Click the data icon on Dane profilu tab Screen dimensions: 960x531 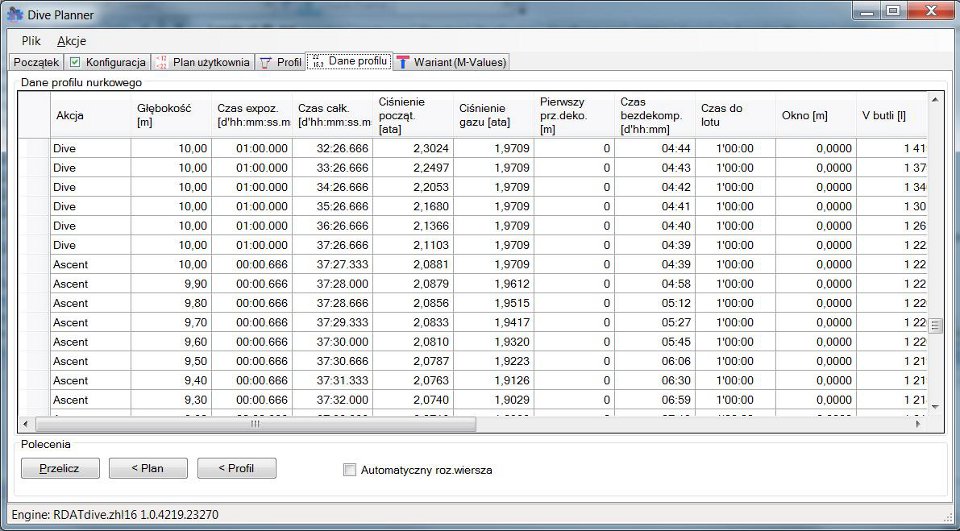316,61
